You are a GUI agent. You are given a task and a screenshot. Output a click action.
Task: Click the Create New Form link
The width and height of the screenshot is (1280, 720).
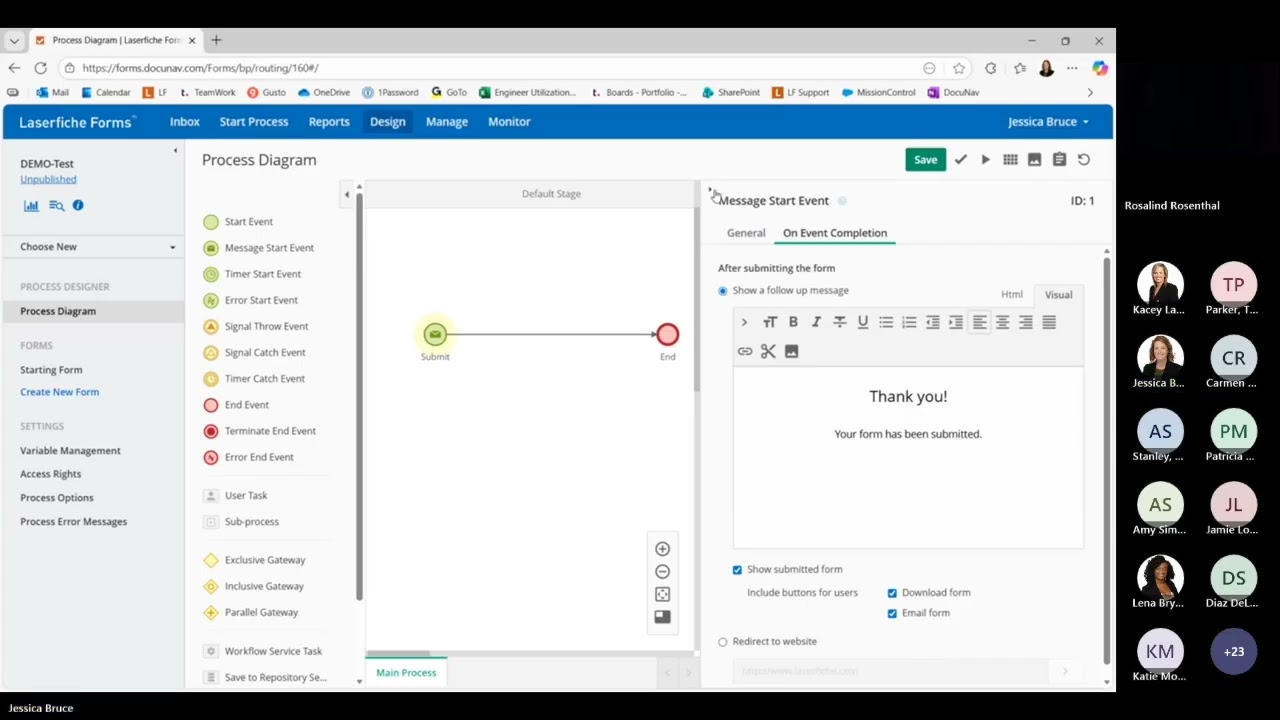tap(59, 392)
